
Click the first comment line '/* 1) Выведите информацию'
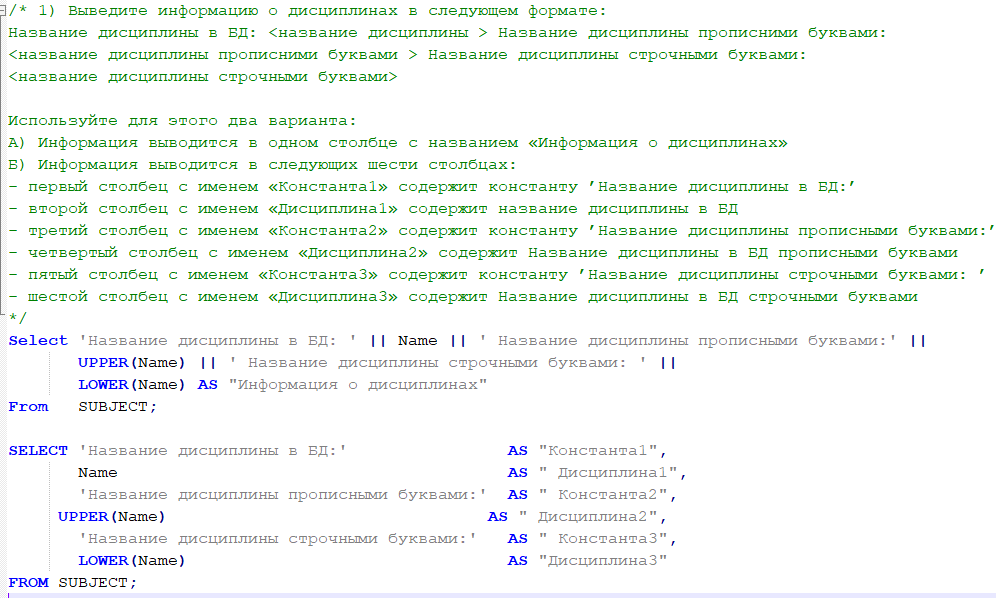point(307,11)
